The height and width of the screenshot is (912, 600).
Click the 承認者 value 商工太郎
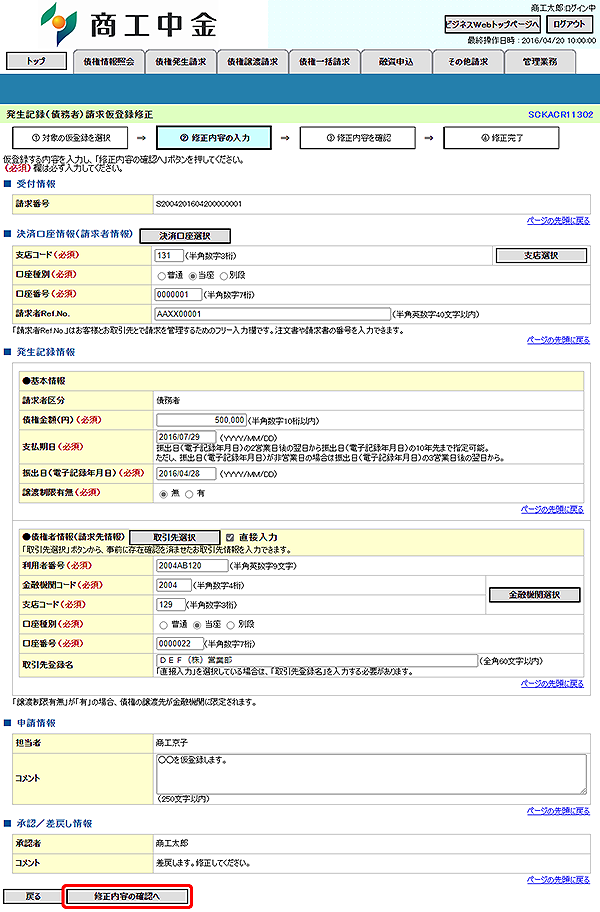(x=172, y=843)
